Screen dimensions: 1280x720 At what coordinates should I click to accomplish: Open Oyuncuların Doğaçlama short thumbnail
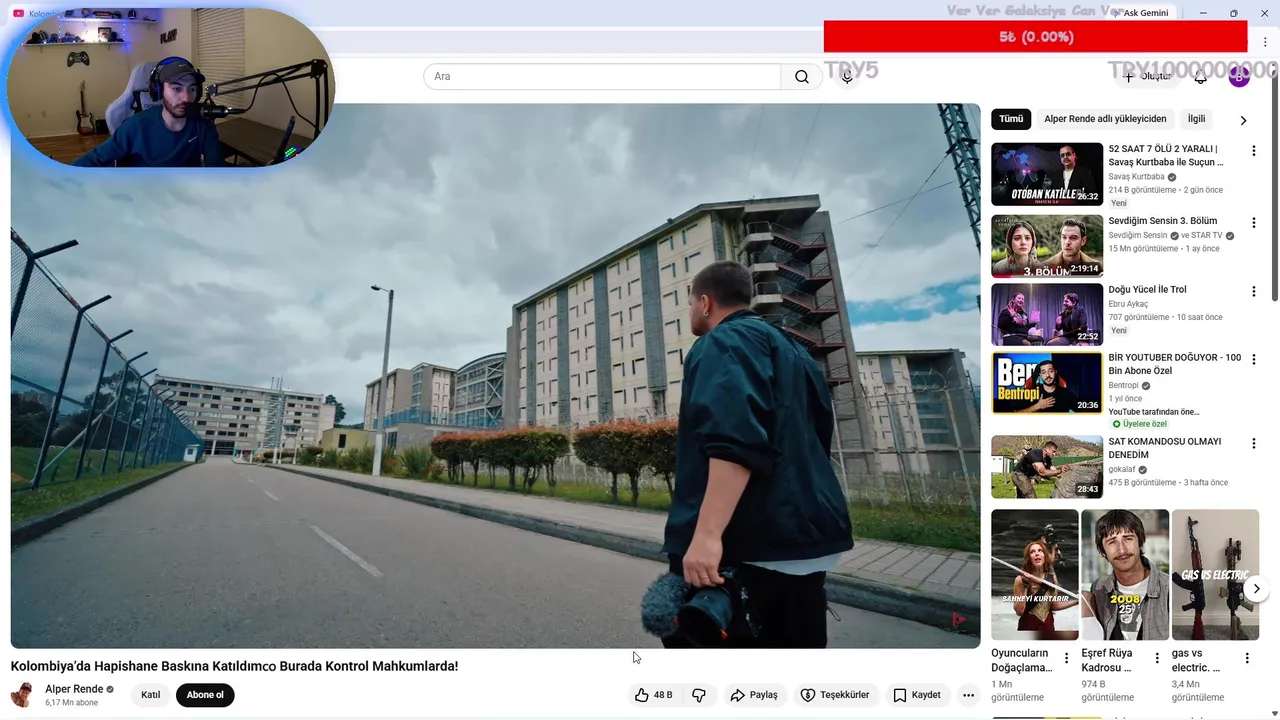(1035, 575)
